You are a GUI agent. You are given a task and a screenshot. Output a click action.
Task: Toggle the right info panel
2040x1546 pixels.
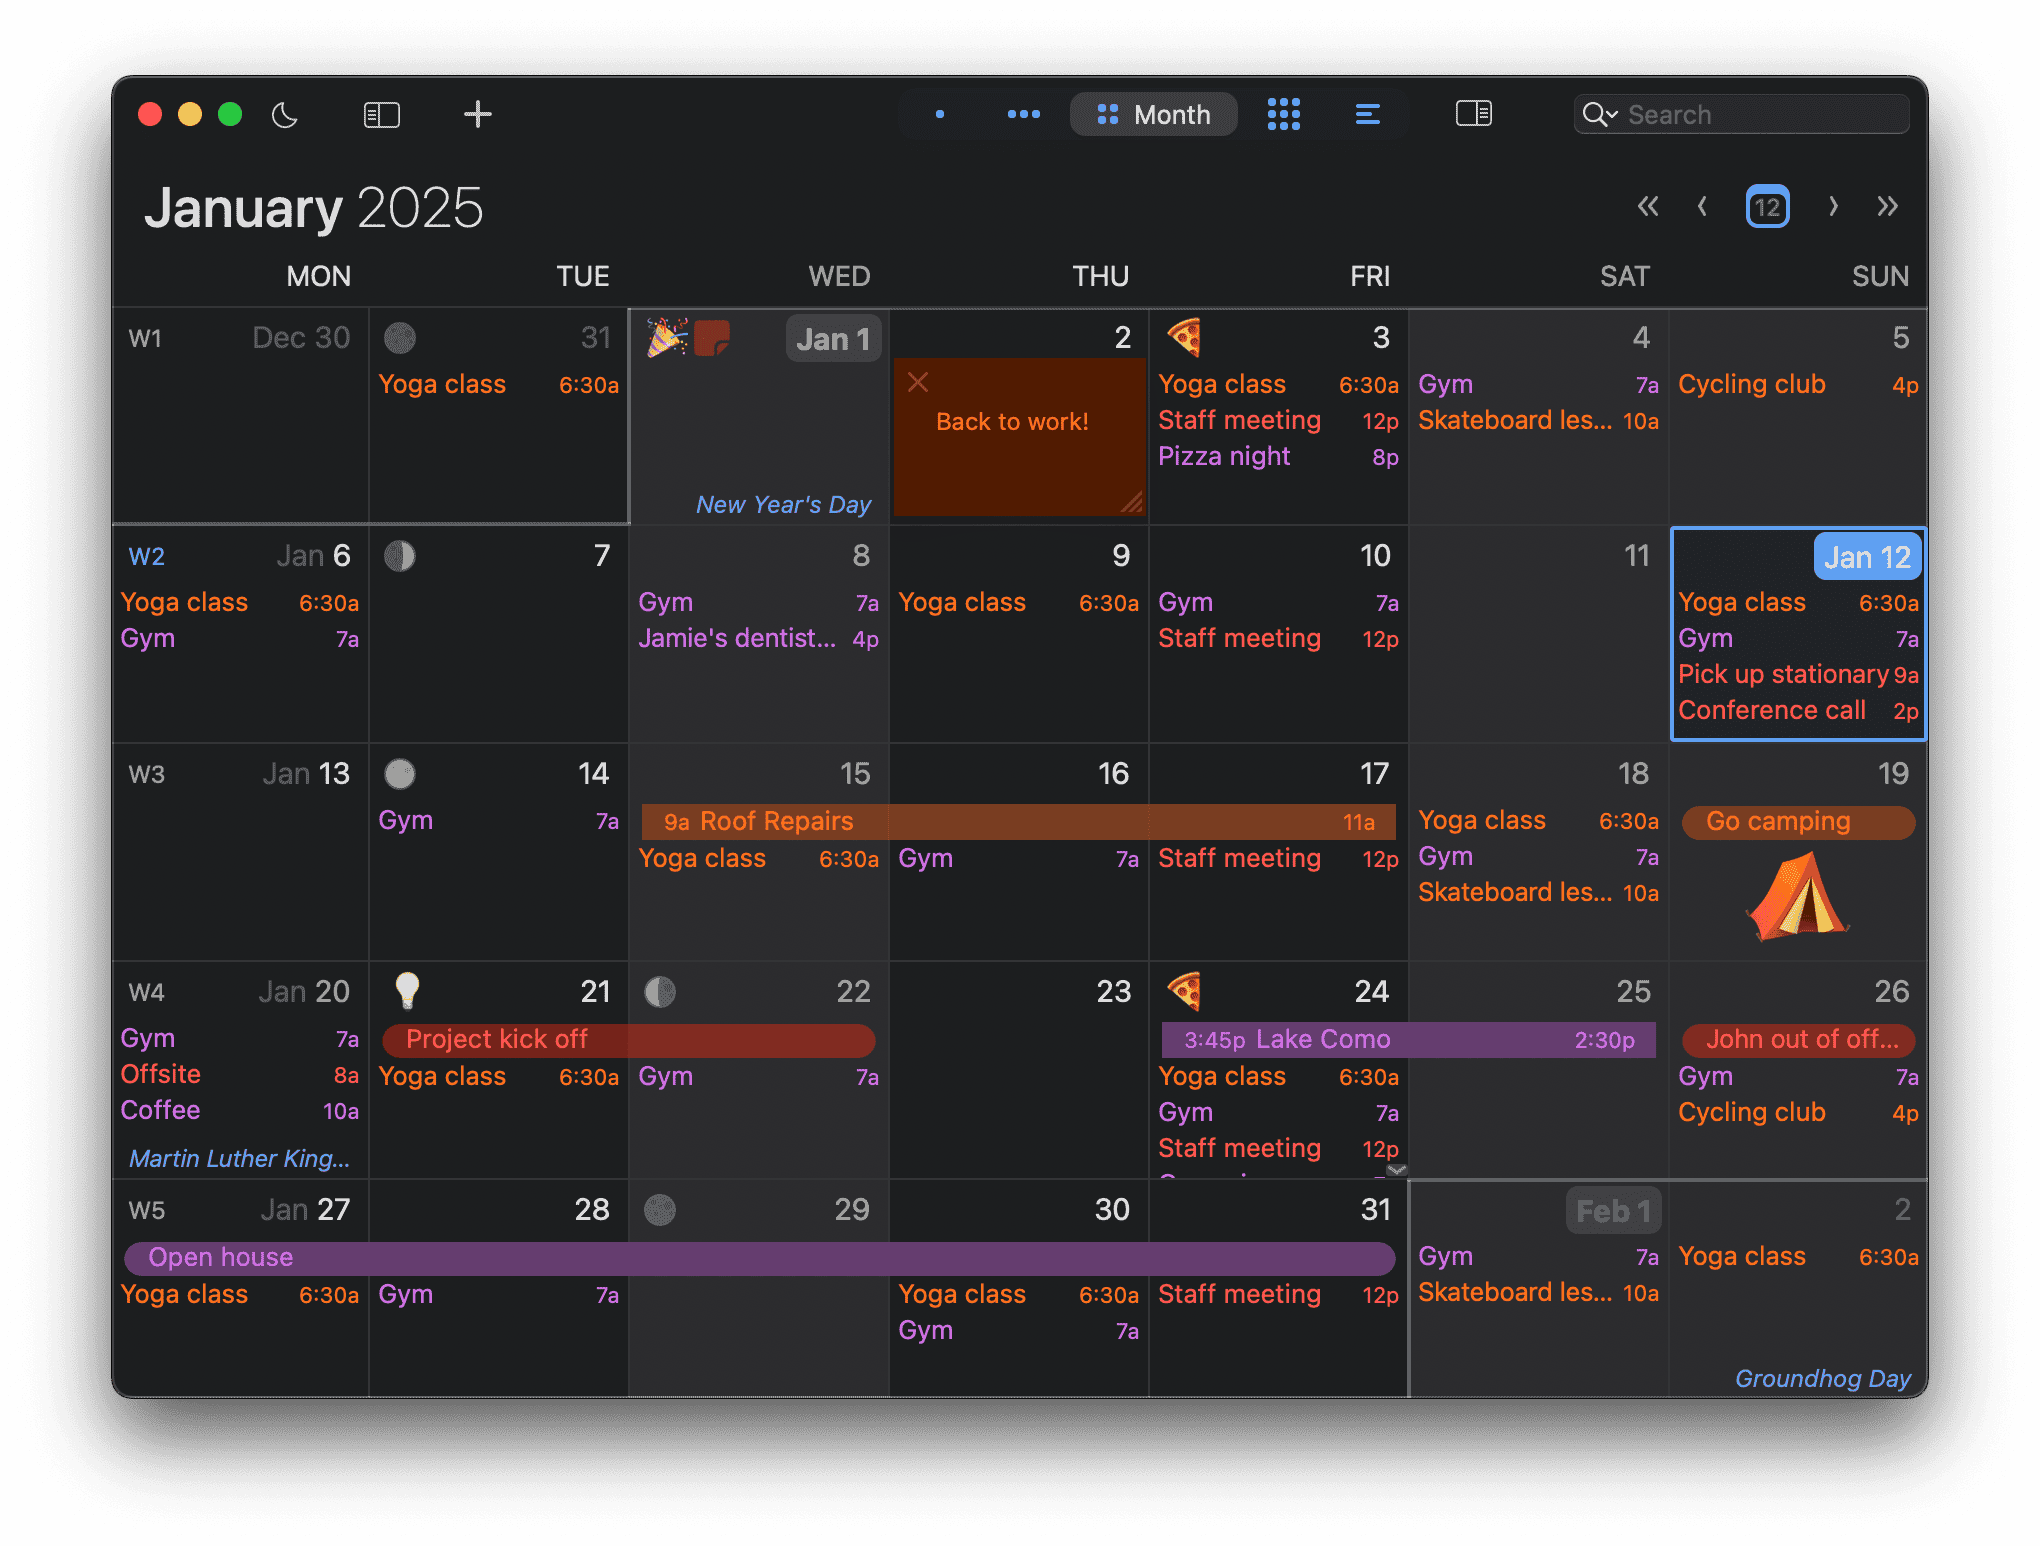1471,114
